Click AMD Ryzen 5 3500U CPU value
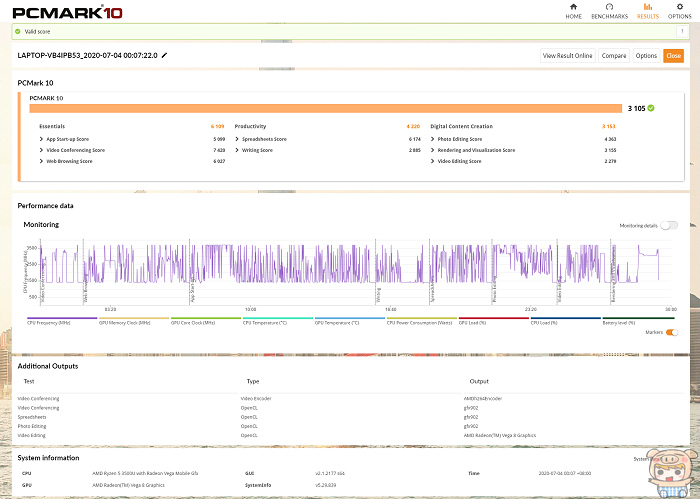Image resolution: width=700 pixels, height=499 pixels. point(145,473)
